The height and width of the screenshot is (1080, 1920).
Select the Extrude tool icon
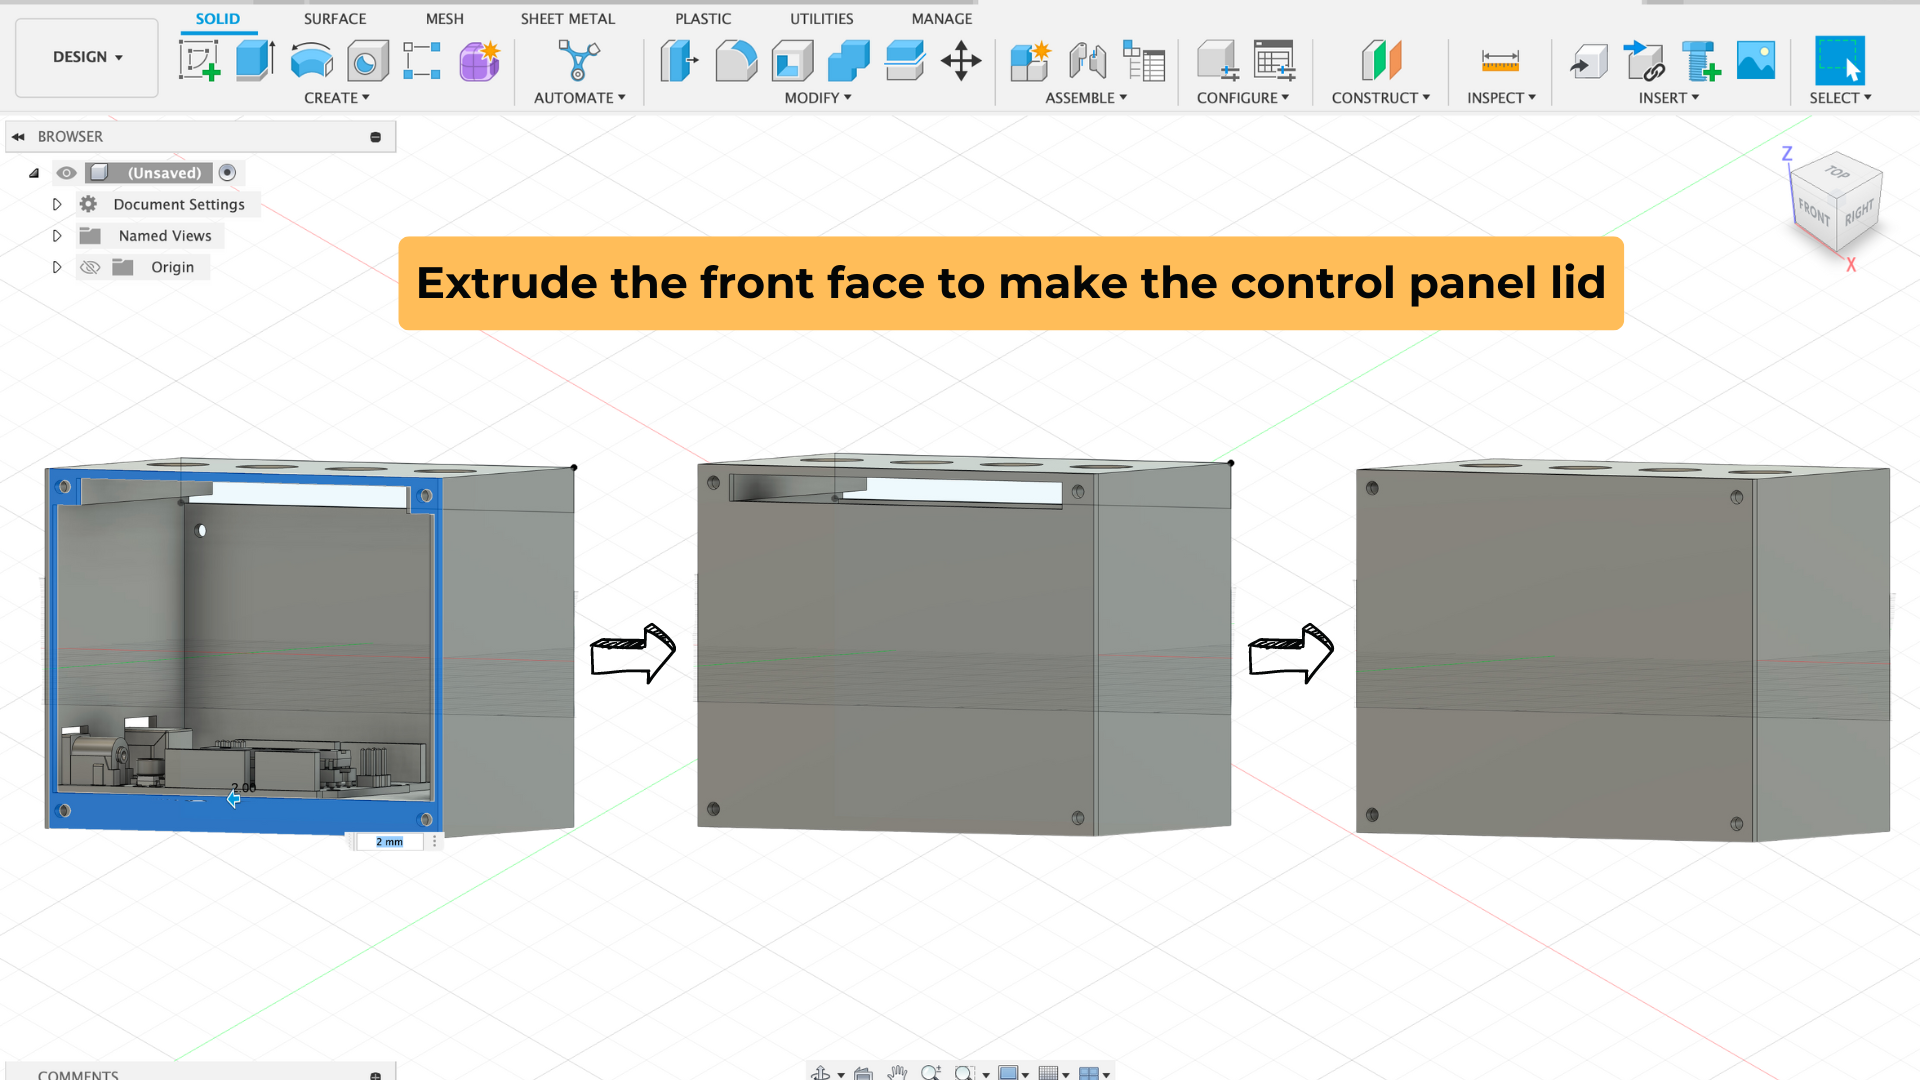[x=255, y=60]
